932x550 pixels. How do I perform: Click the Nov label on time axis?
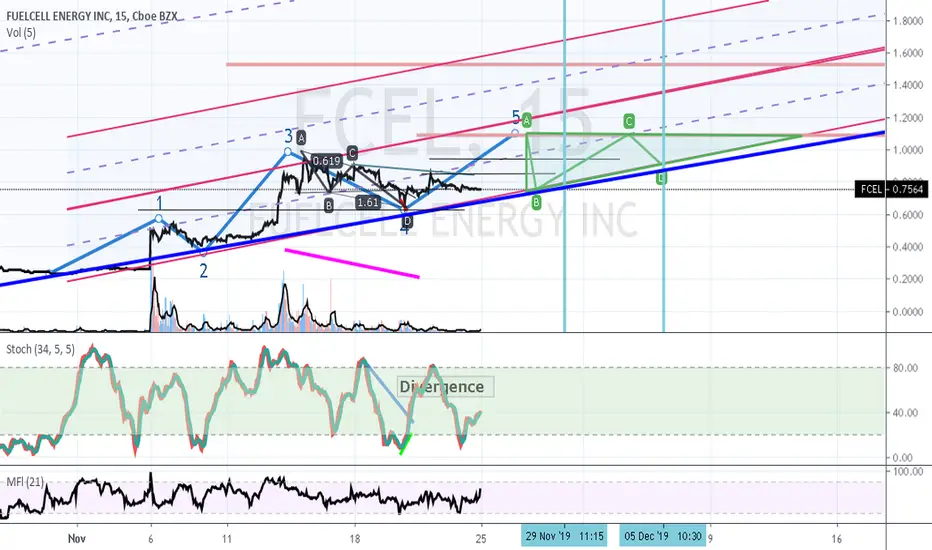[77, 539]
